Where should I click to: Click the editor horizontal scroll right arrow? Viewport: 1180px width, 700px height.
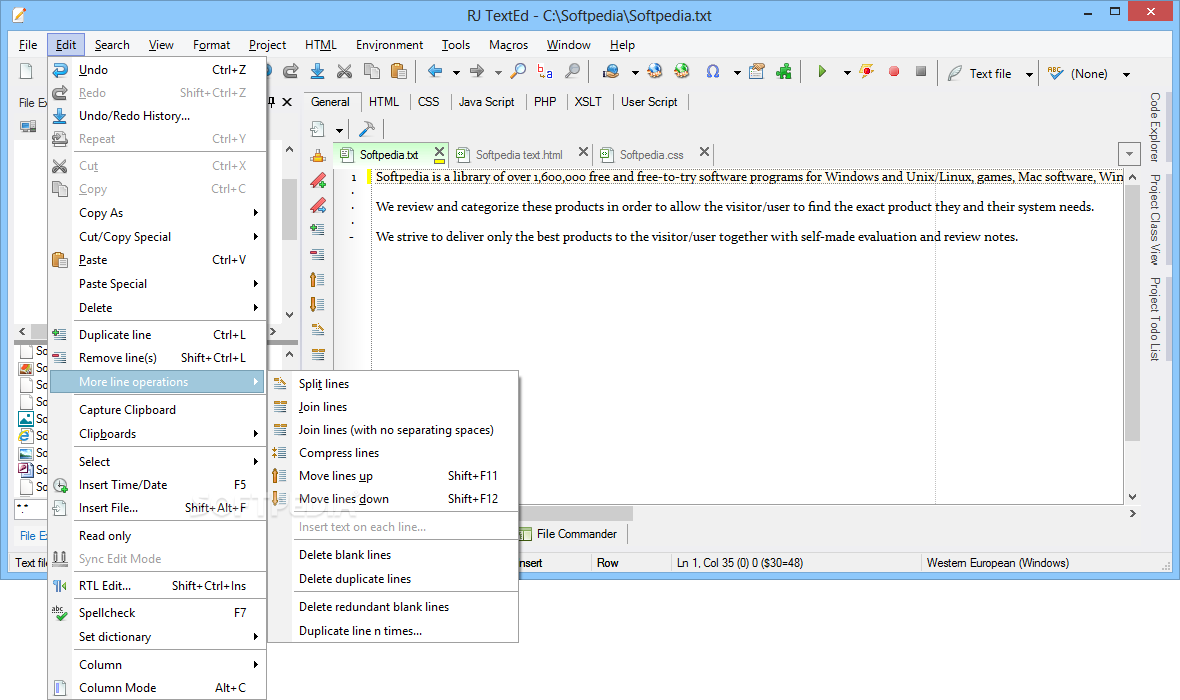(x=1133, y=513)
